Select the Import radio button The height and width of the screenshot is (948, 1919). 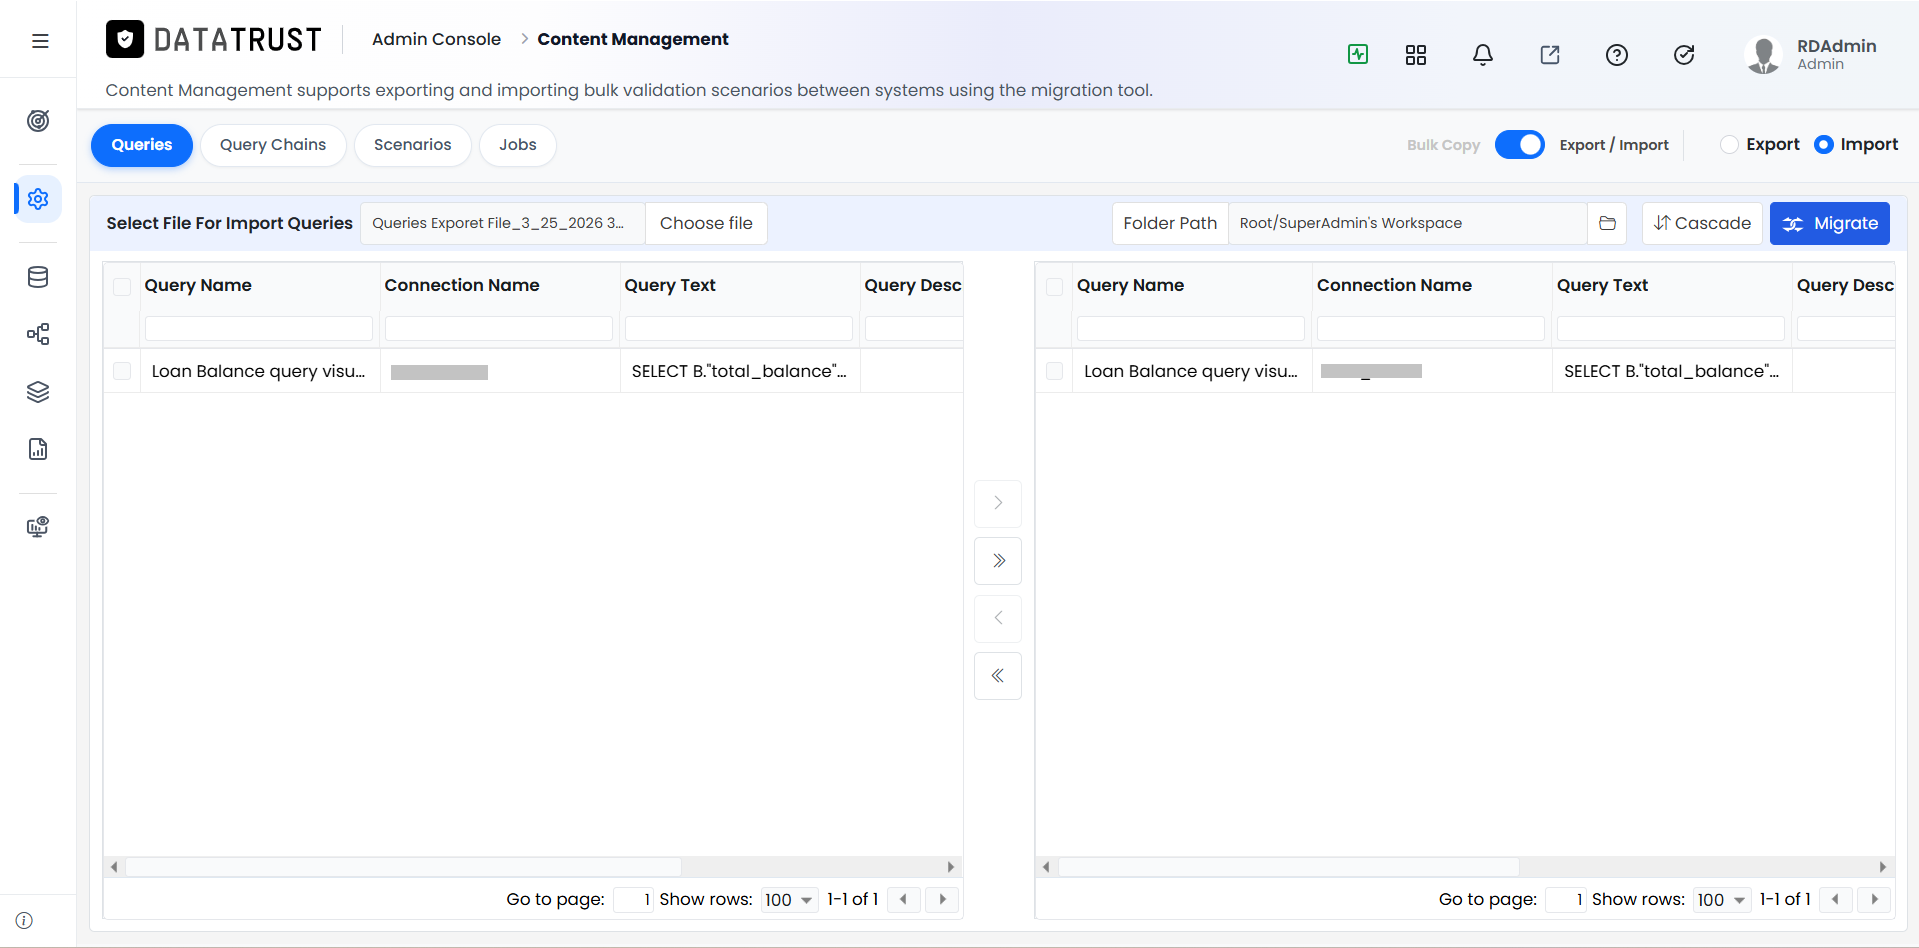click(x=1824, y=144)
